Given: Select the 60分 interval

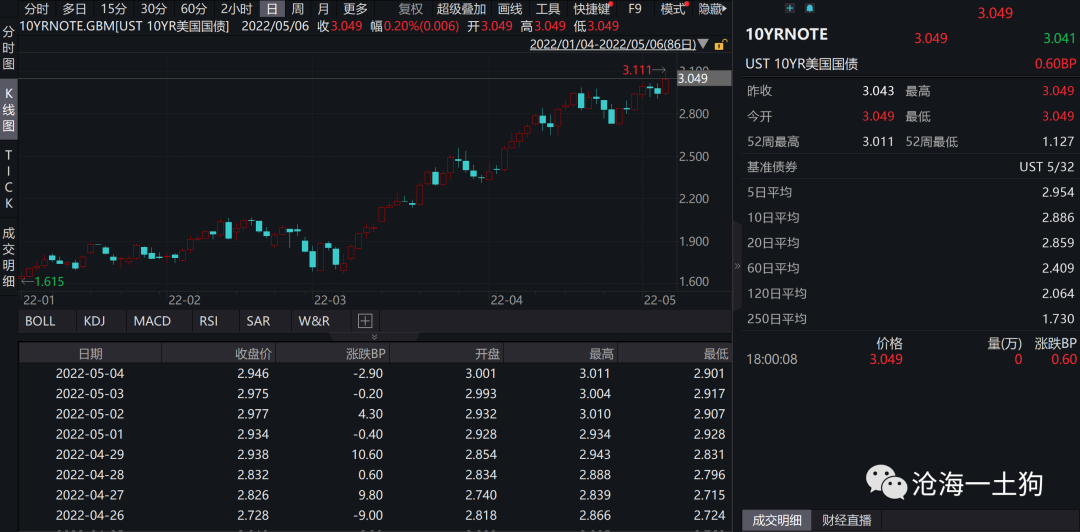Looking at the screenshot, I should 194,10.
